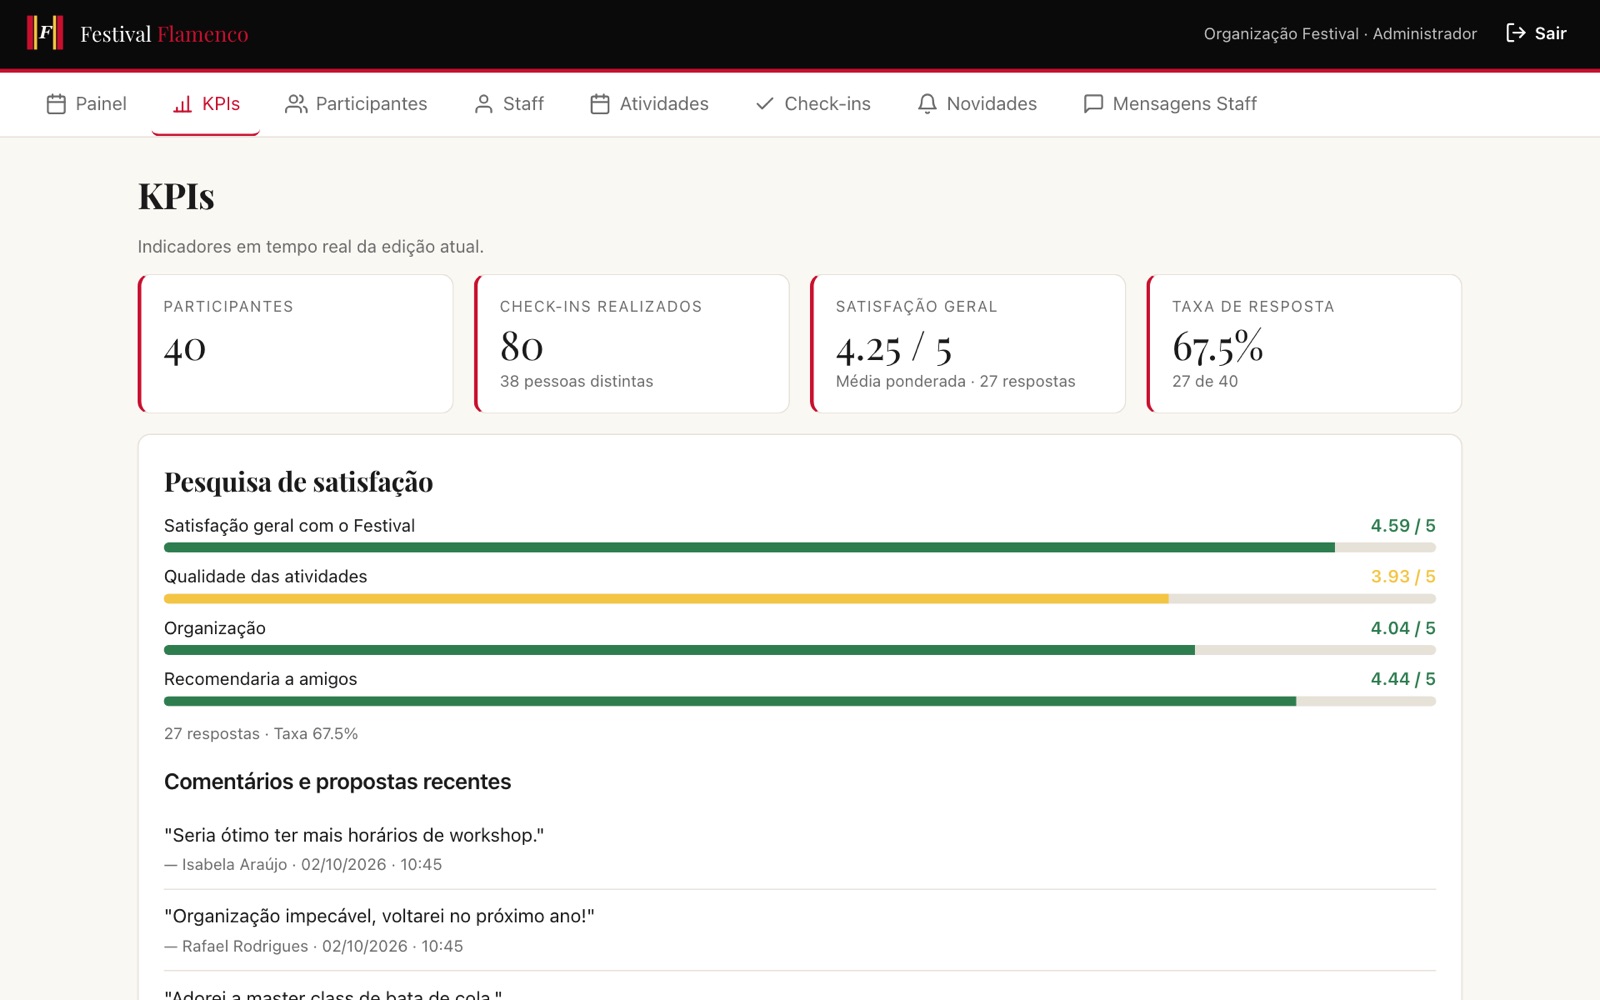Screen dimensions: 1600x1000
Task: Click the Atividades calendar icon
Action: (600, 104)
